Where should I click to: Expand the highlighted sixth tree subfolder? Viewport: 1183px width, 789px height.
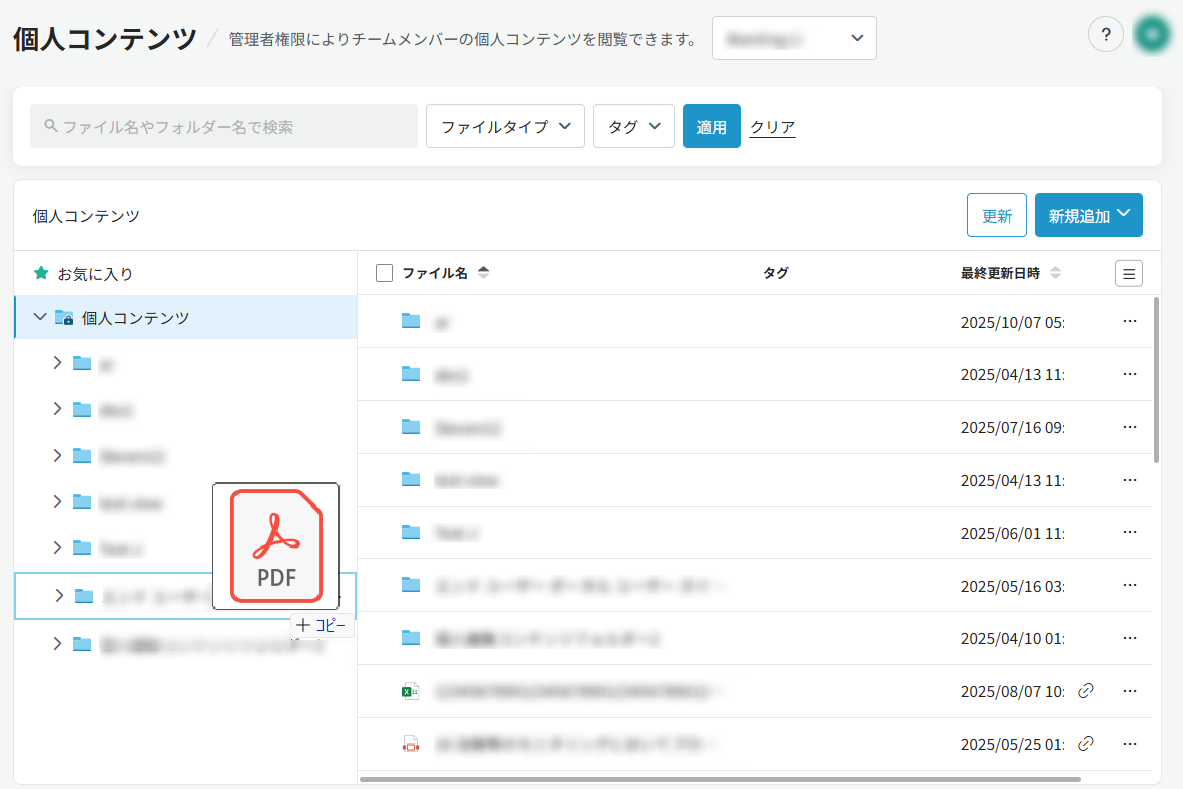point(59,596)
